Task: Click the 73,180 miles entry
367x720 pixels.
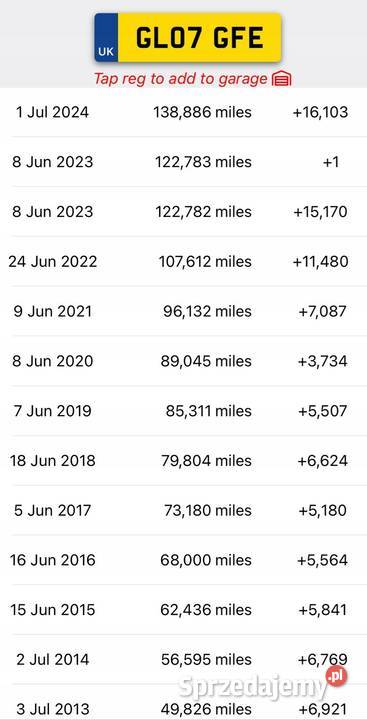Action: [x=208, y=510]
